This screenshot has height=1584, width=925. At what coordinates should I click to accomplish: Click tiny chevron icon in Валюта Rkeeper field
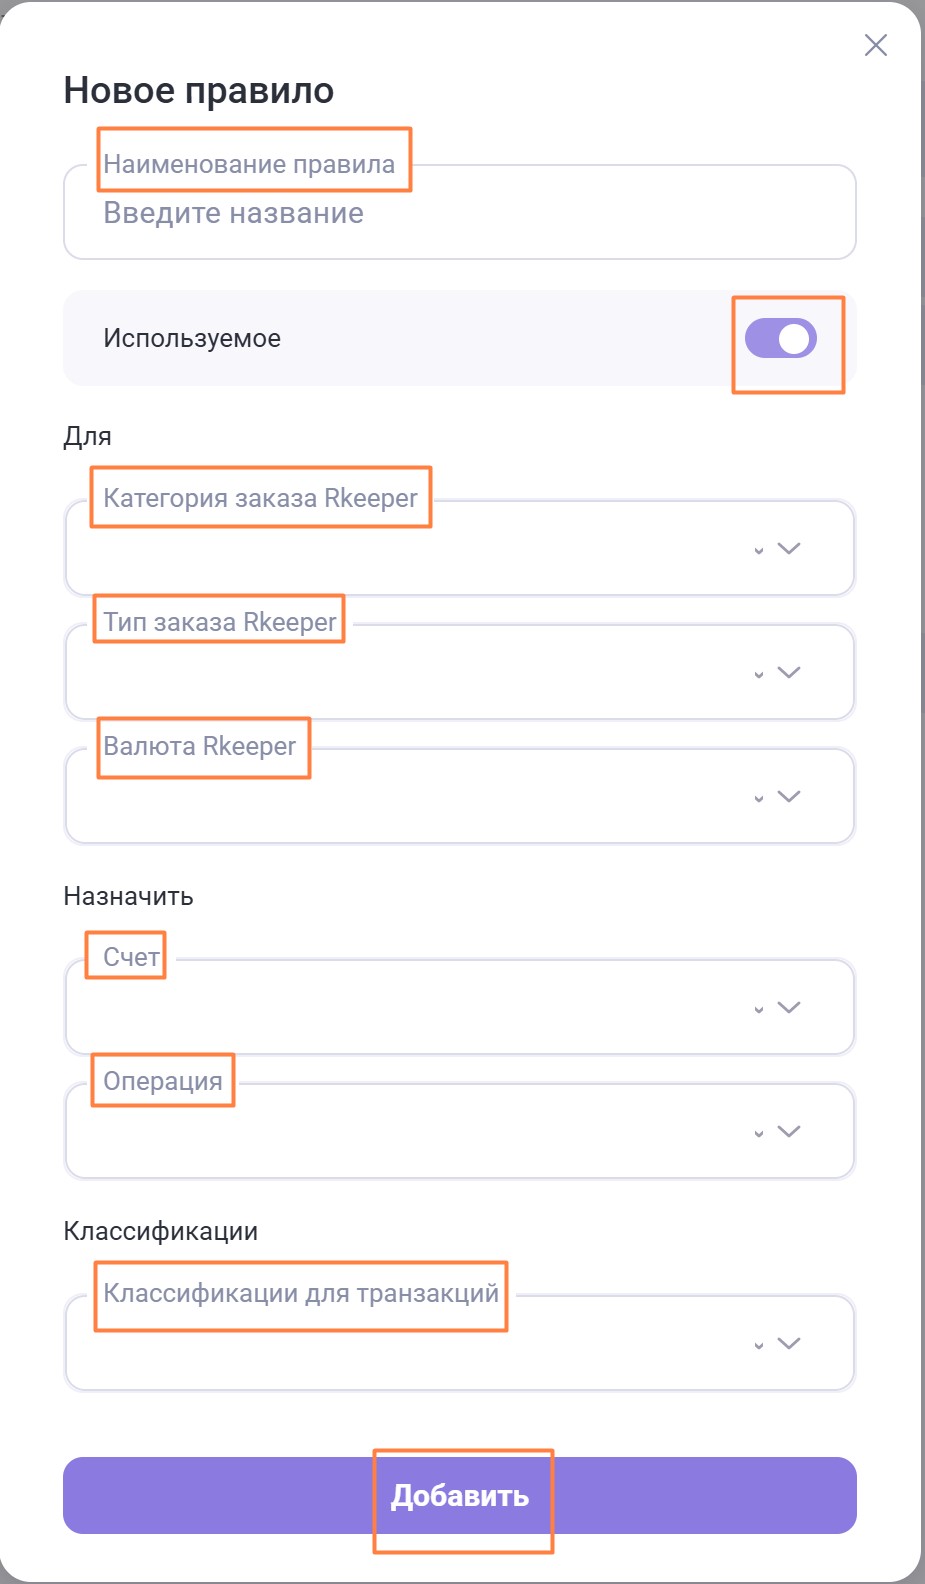[759, 799]
